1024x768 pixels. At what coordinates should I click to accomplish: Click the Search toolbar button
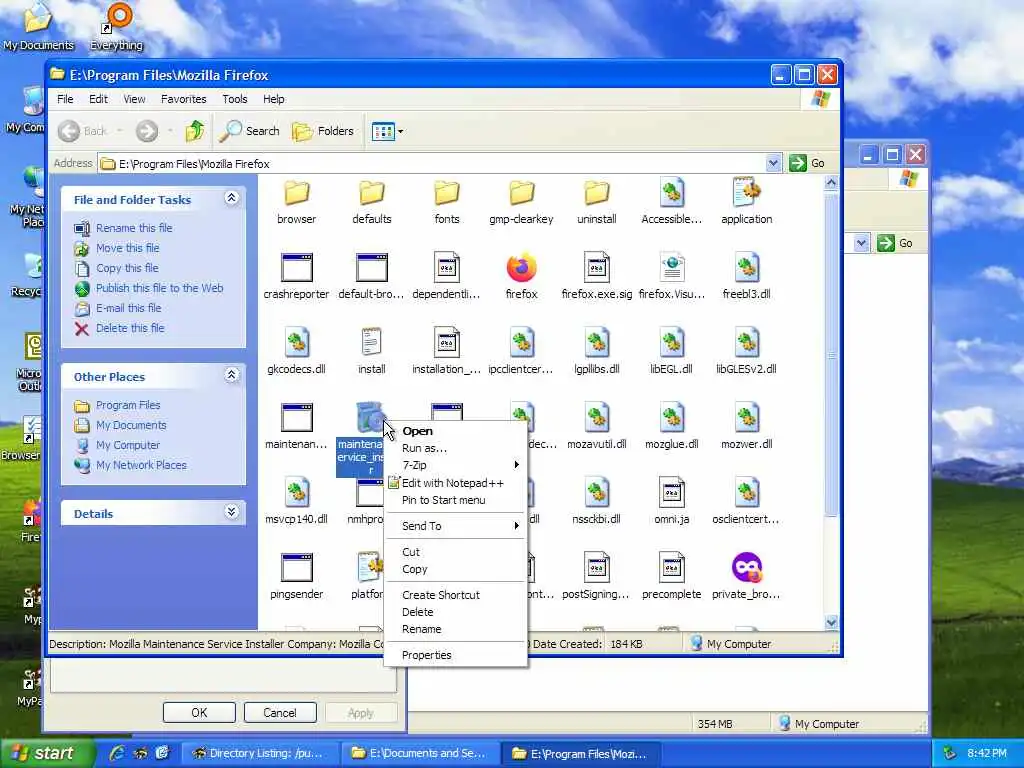tap(249, 131)
